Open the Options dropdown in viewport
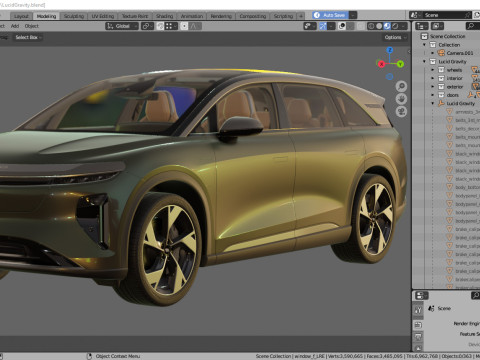This screenshot has height=360, width=480. (396, 37)
